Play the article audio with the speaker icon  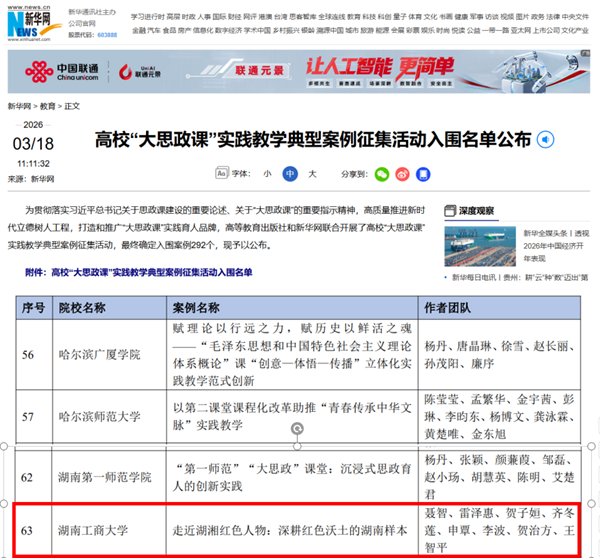point(544,138)
